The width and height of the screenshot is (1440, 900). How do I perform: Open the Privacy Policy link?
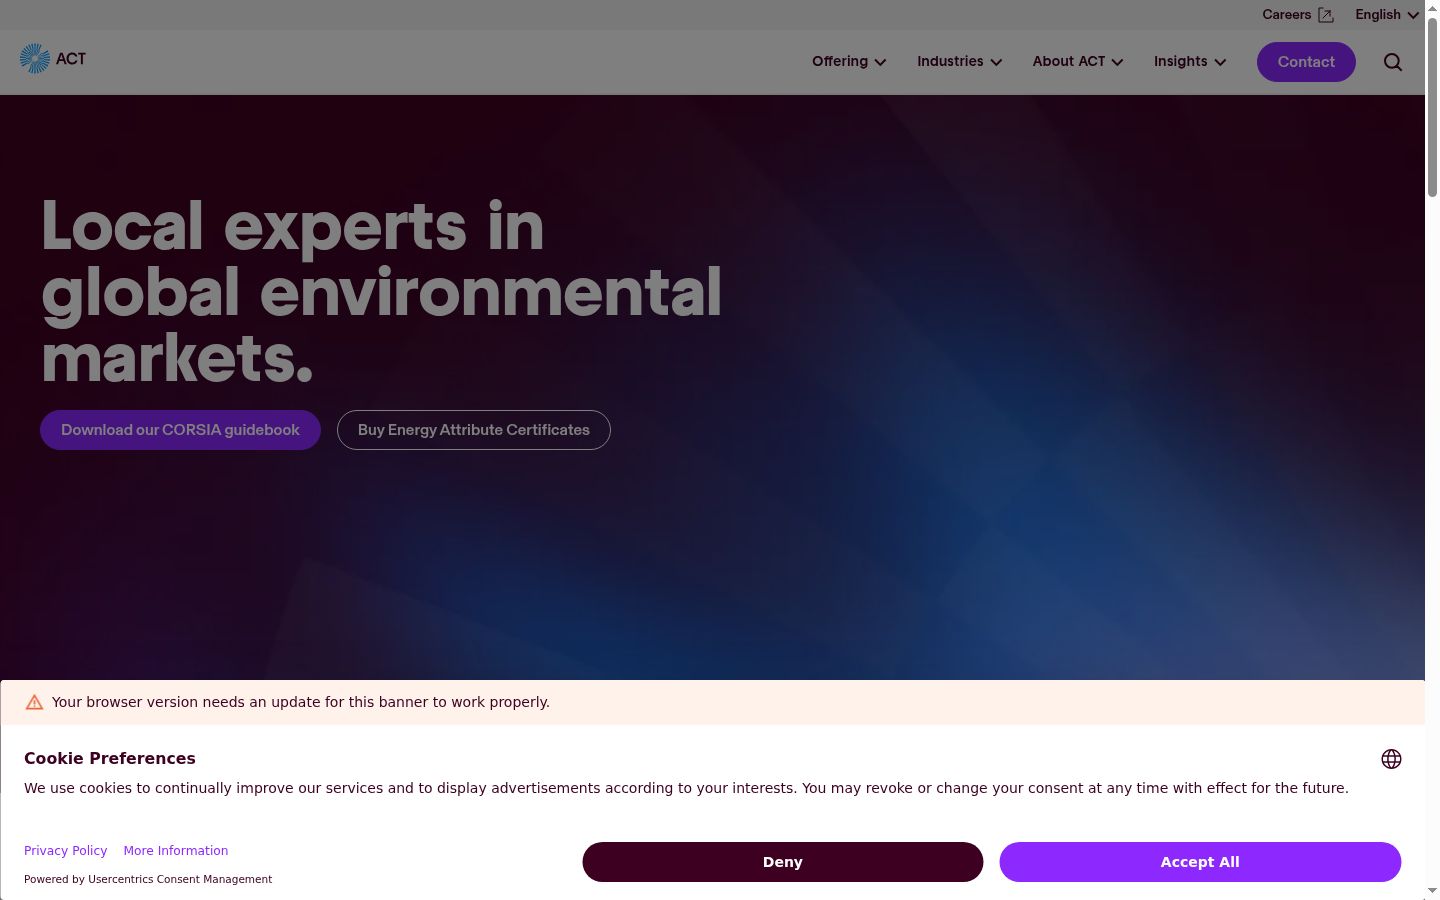(x=65, y=851)
